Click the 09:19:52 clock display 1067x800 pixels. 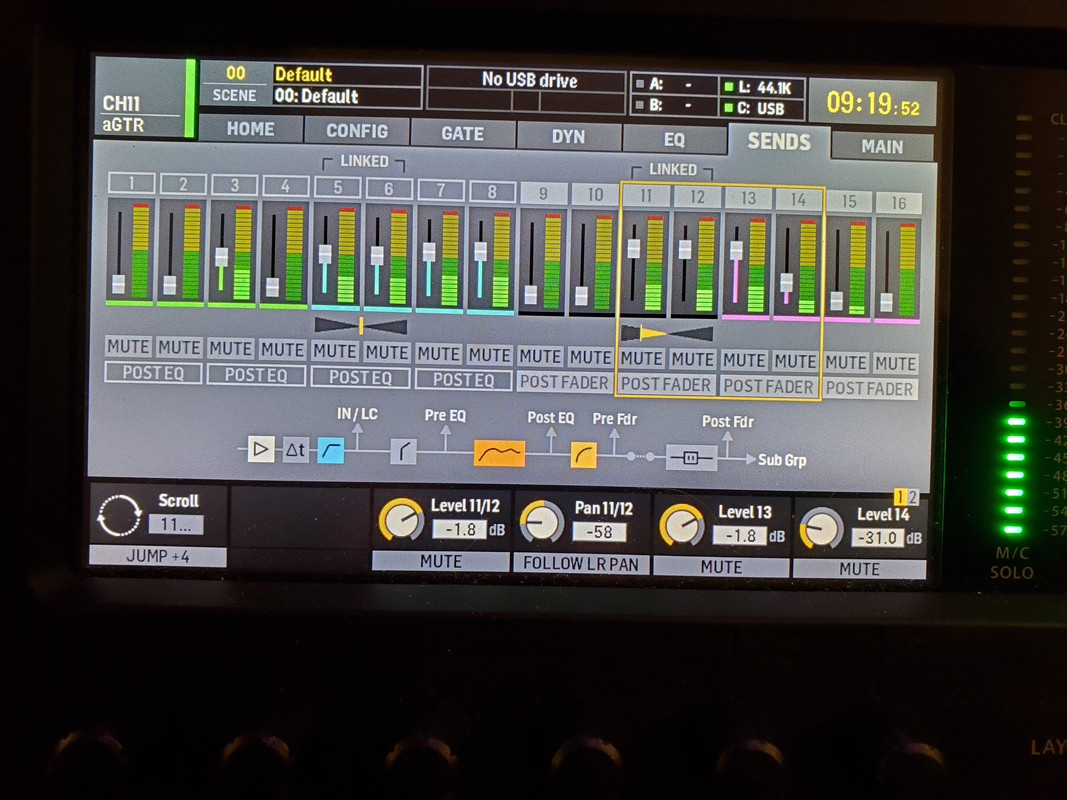tap(873, 104)
